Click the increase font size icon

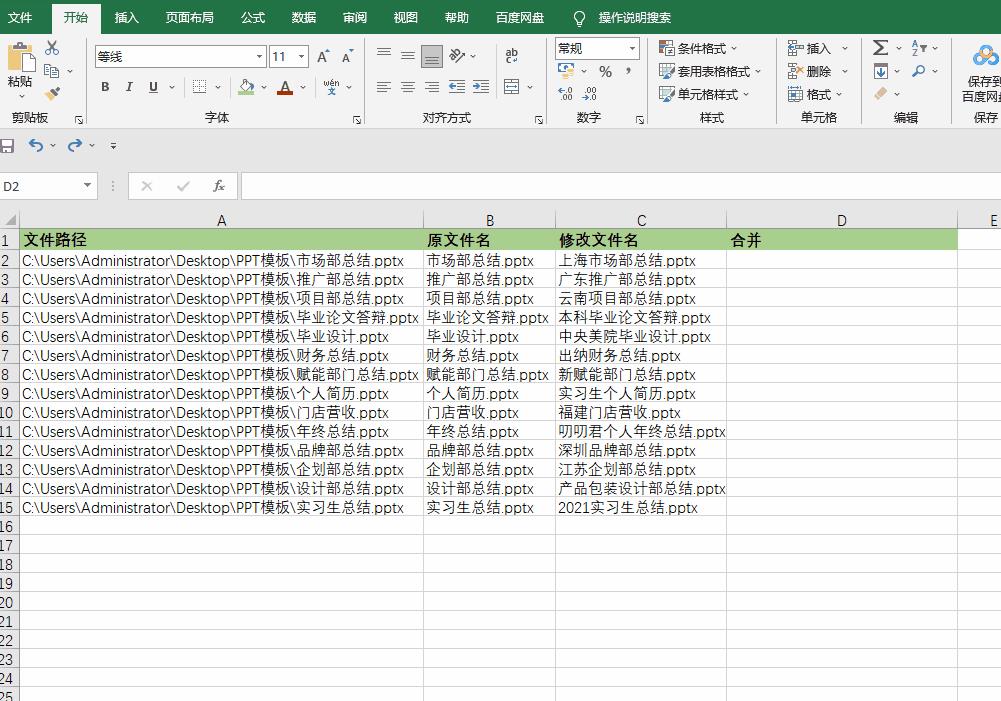pos(323,57)
